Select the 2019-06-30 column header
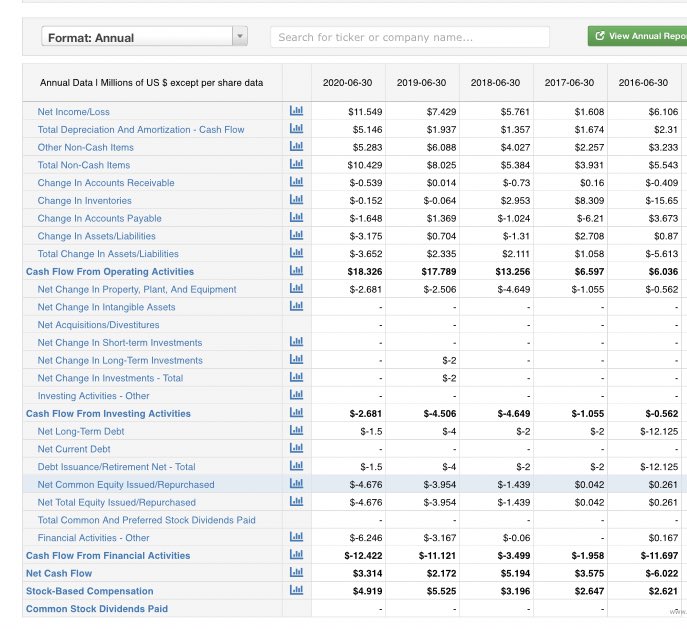 coord(421,83)
